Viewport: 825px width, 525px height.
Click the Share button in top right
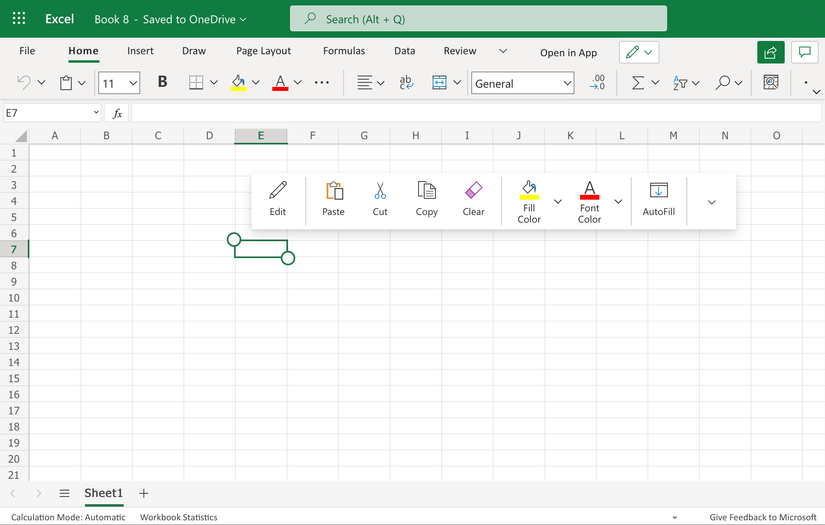(x=770, y=52)
